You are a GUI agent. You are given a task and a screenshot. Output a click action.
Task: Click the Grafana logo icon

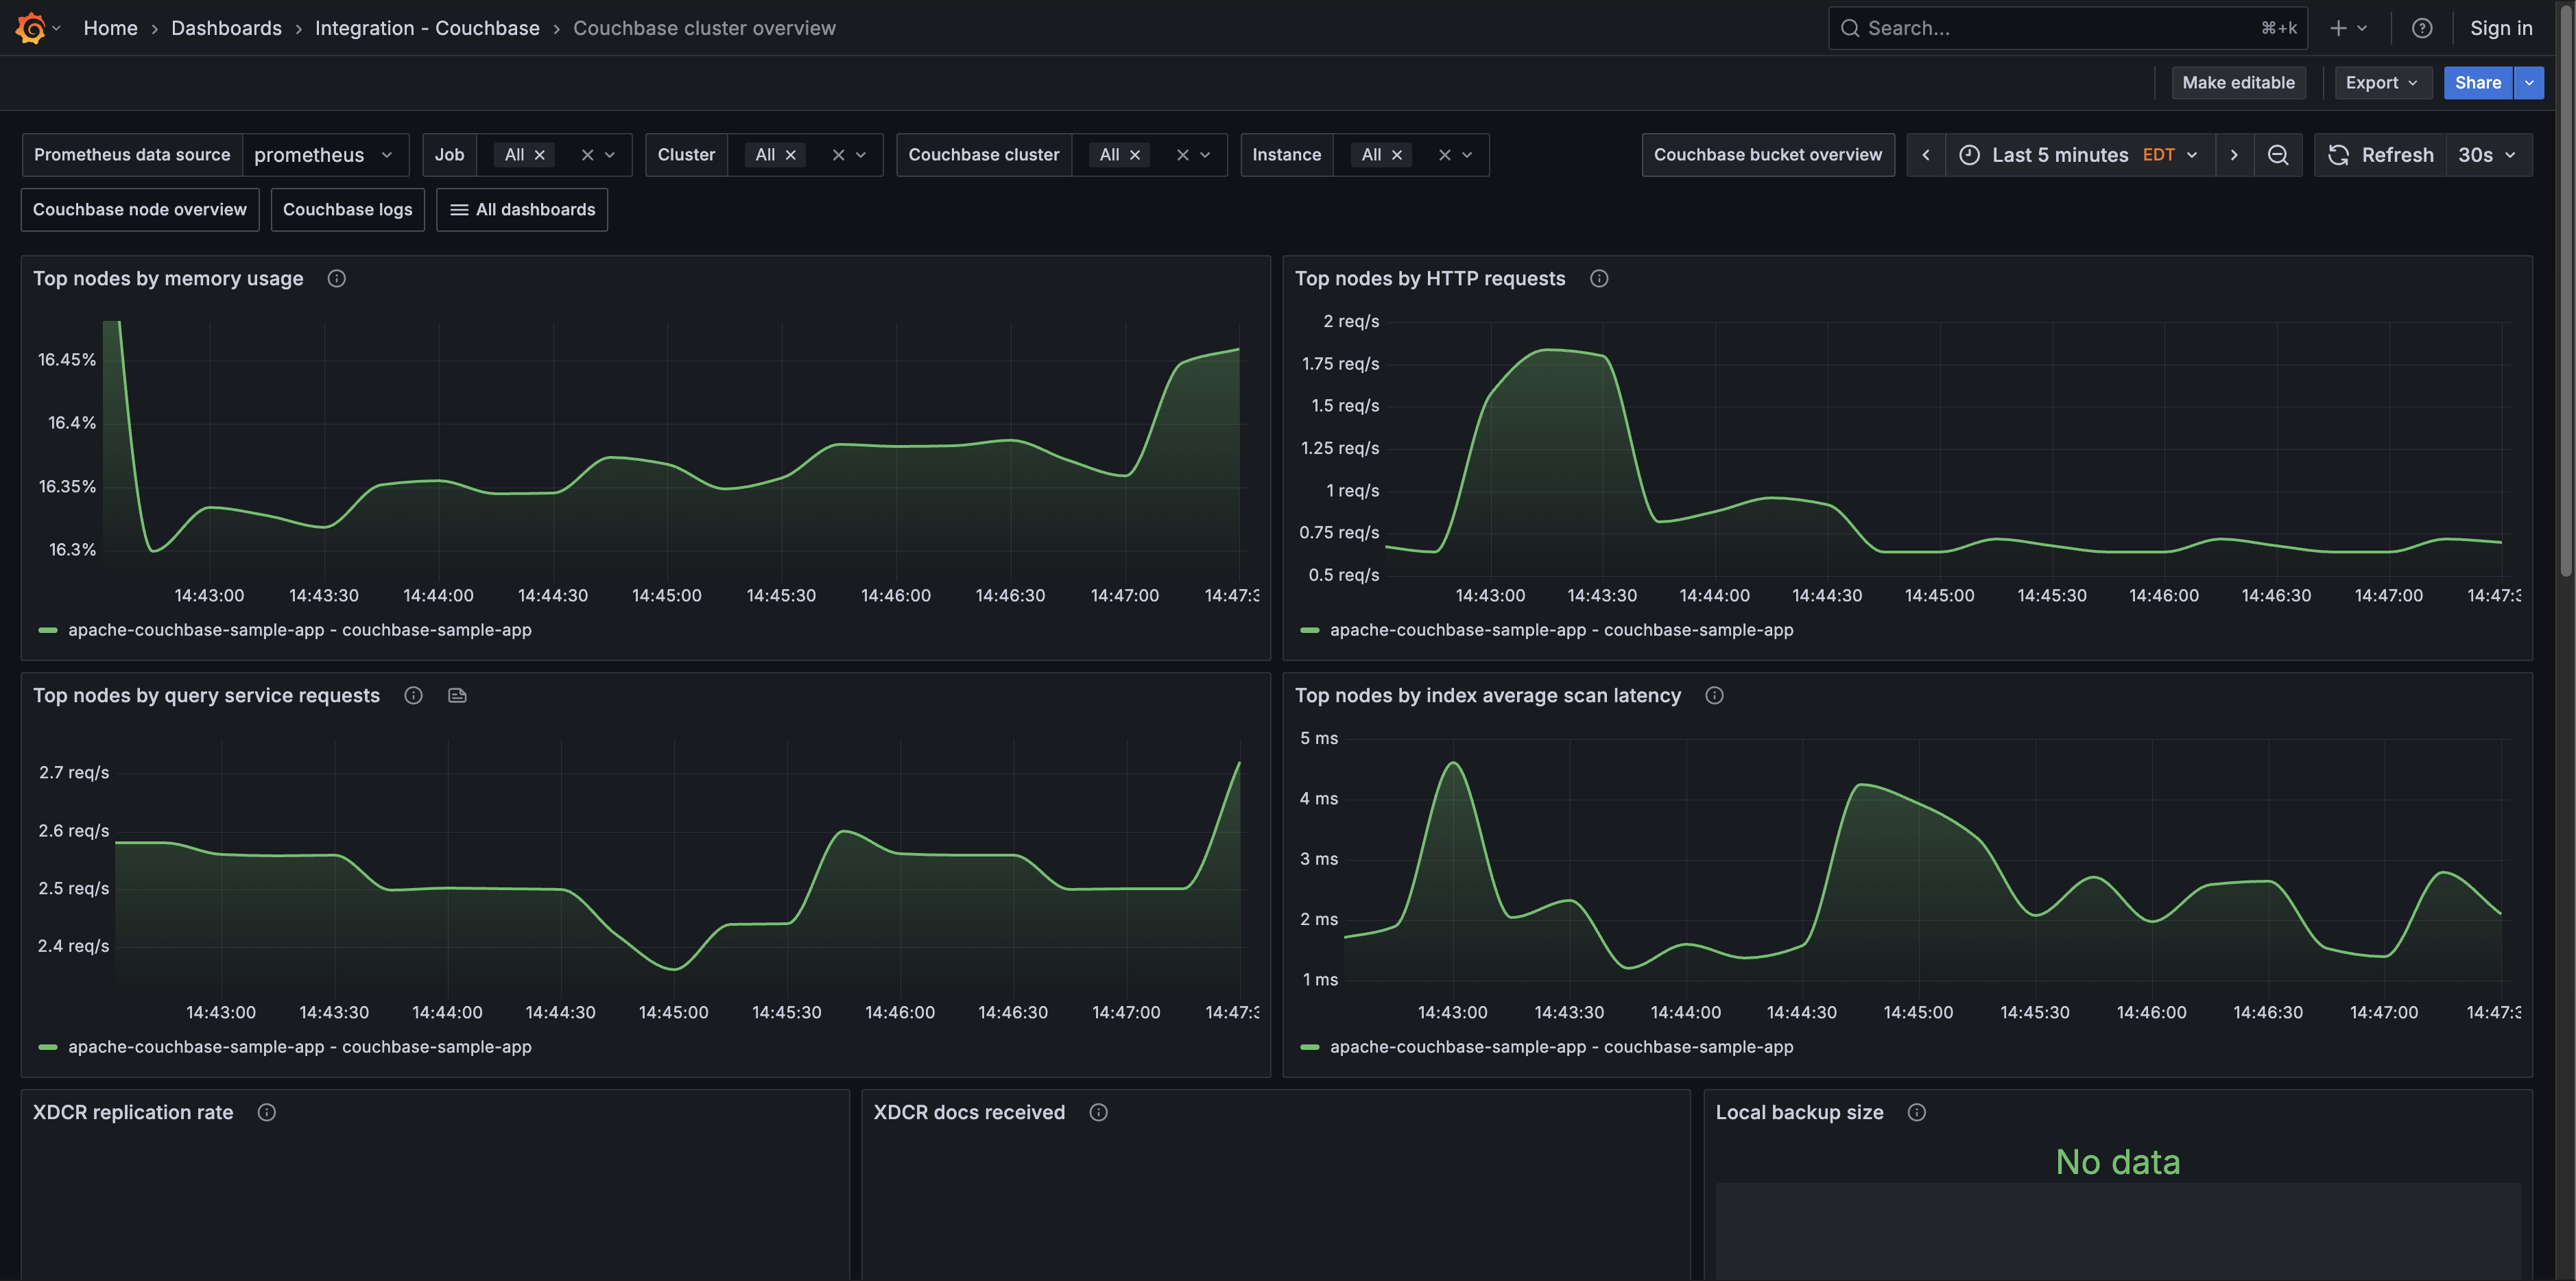(30, 28)
